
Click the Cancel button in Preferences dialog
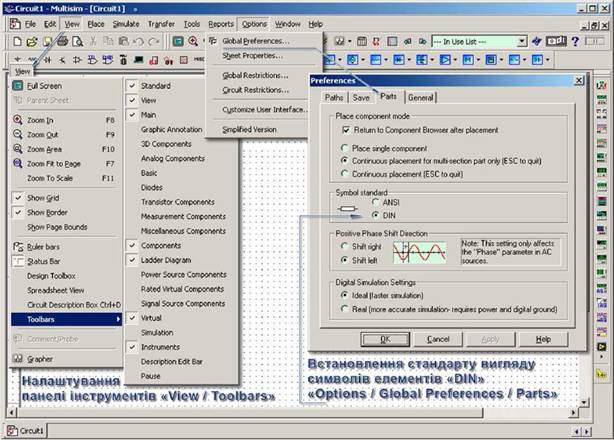tap(439, 339)
